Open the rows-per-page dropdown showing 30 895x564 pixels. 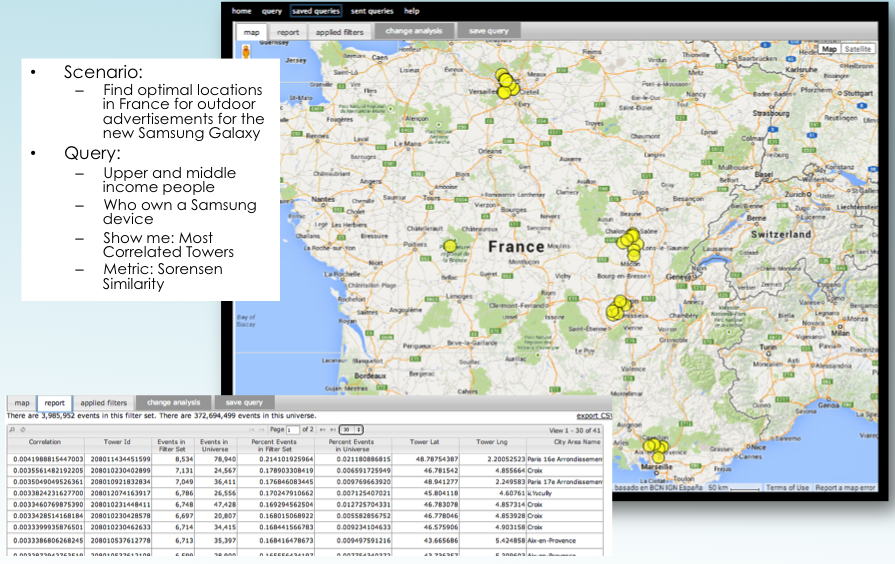coord(351,430)
